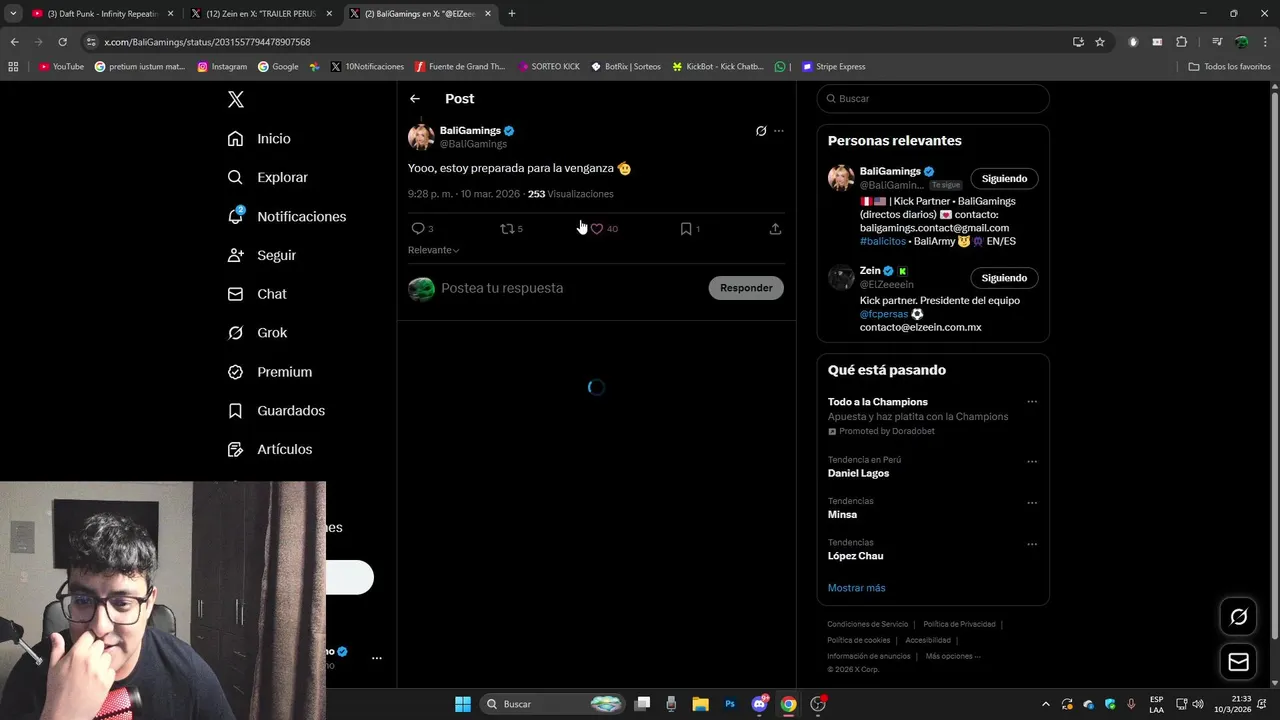
Task: Click the reply comment icon on the post
Action: pyautogui.click(x=418, y=229)
